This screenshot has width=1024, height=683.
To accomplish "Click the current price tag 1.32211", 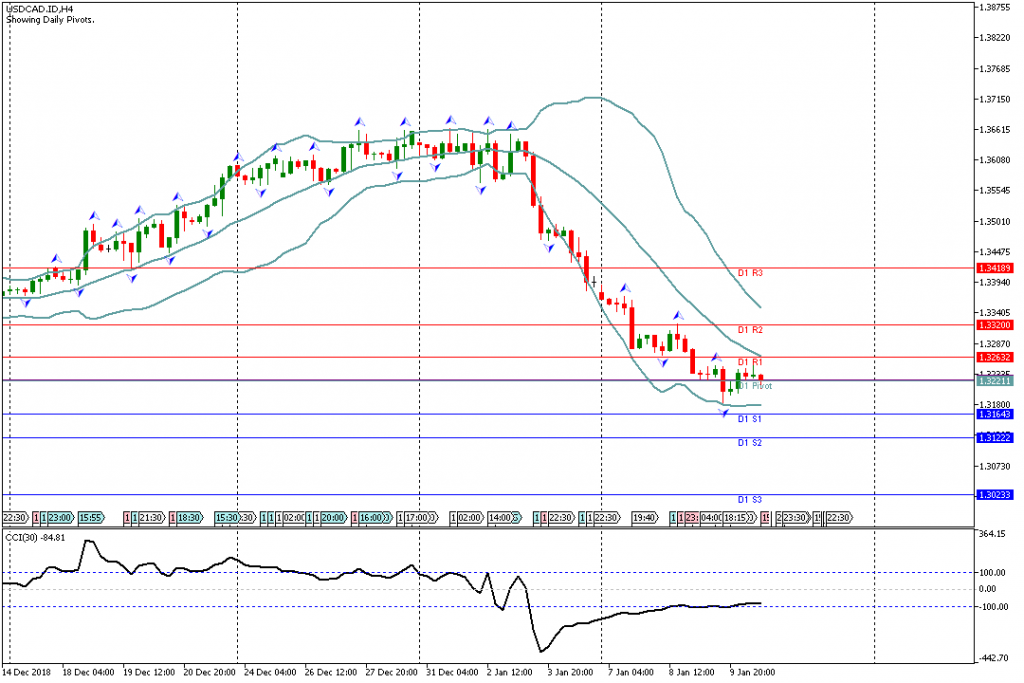I will tap(997, 381).
